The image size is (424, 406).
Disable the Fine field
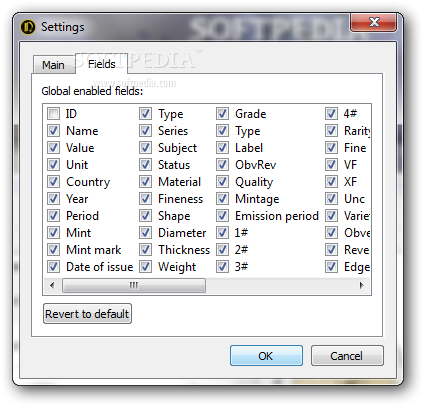331,148
